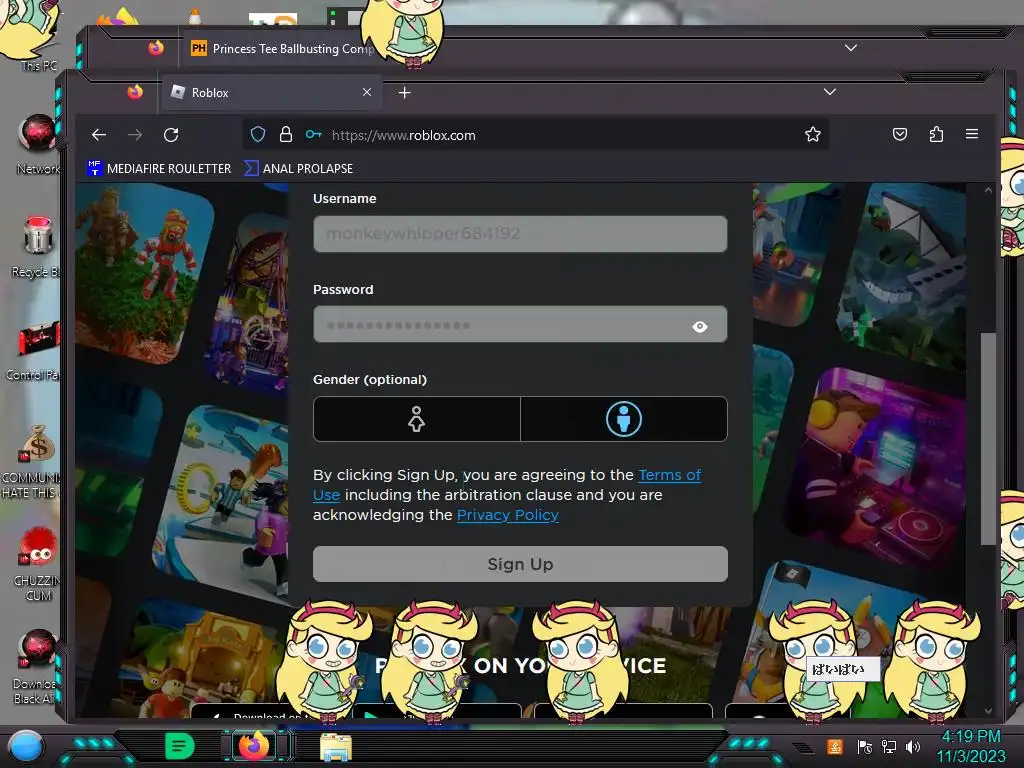Select the Recycle Bin desktop icon
Viewport: 1024px width, 768px height.
tap(37, 247)
